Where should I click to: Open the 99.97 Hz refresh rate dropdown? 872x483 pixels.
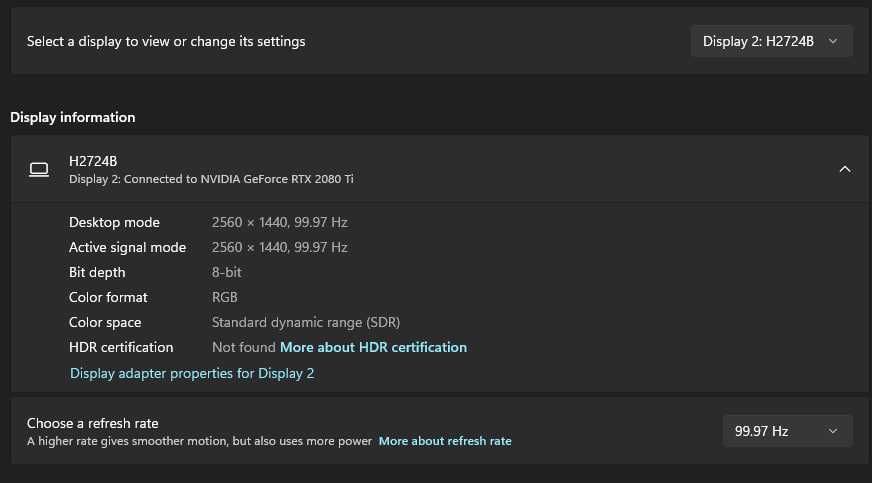(x=787, y=431)
